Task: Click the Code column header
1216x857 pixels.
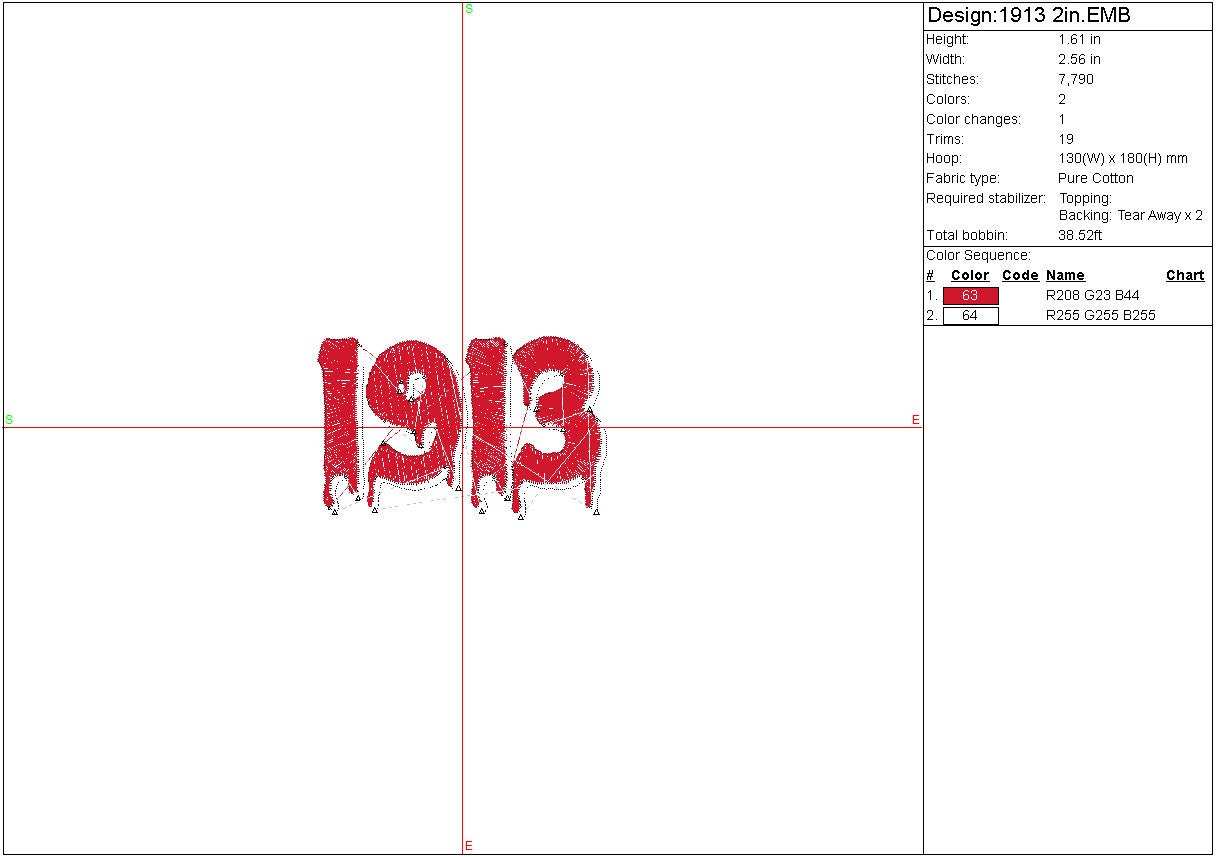Action: [x=1020, y=276]
